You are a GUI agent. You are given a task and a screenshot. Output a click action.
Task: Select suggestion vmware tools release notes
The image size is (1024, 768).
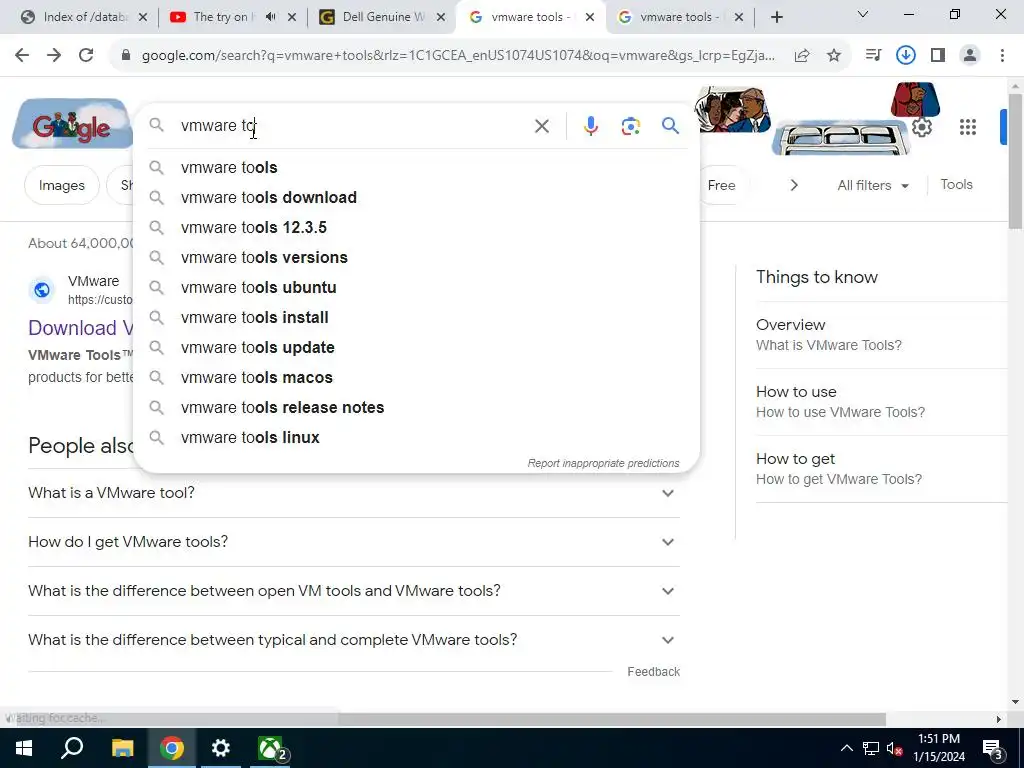pos(416,408)
